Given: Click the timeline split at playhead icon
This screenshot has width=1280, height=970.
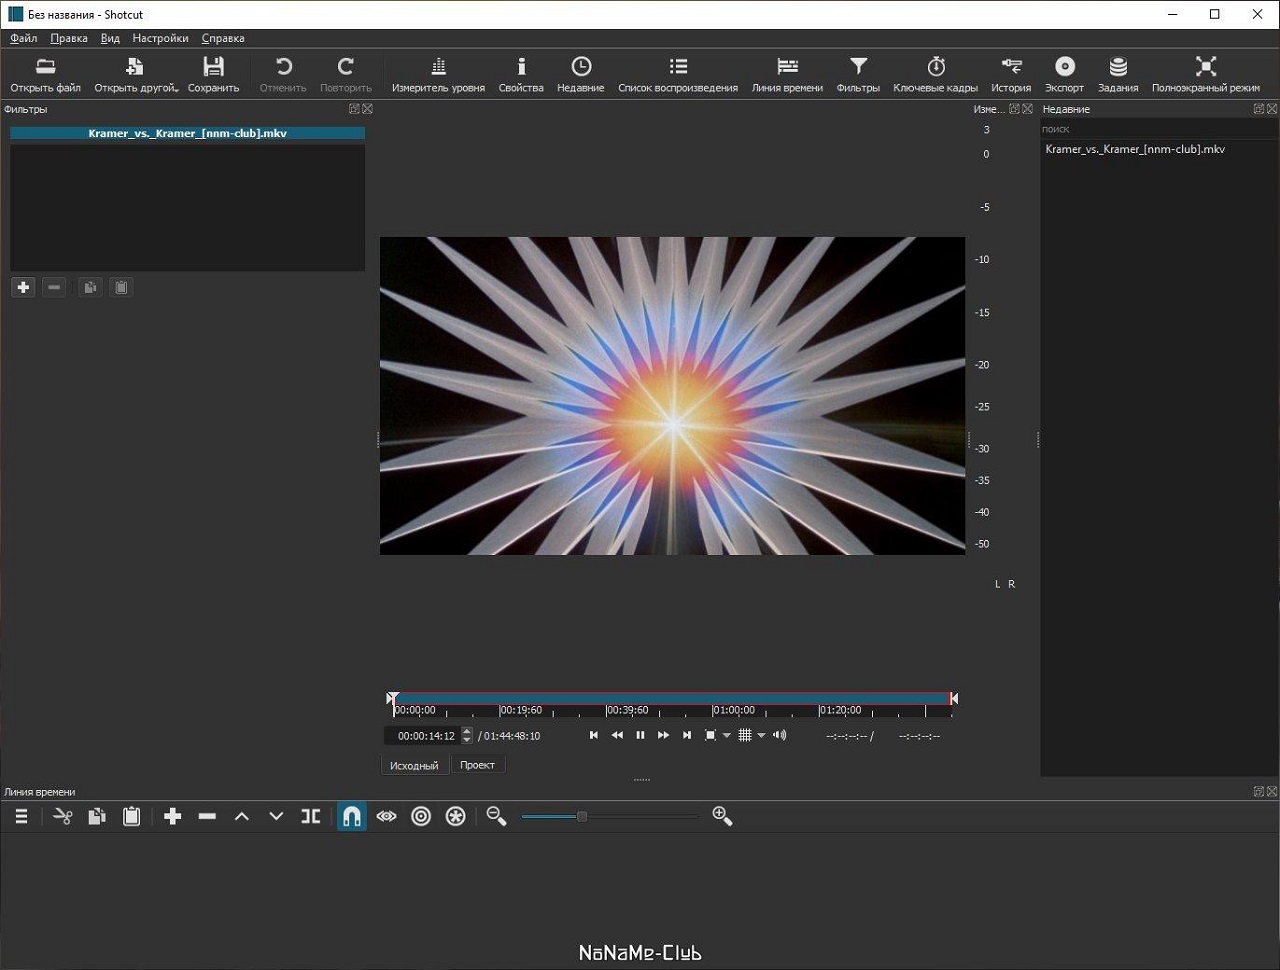Looking at the screenshot, I should (311, 817).
